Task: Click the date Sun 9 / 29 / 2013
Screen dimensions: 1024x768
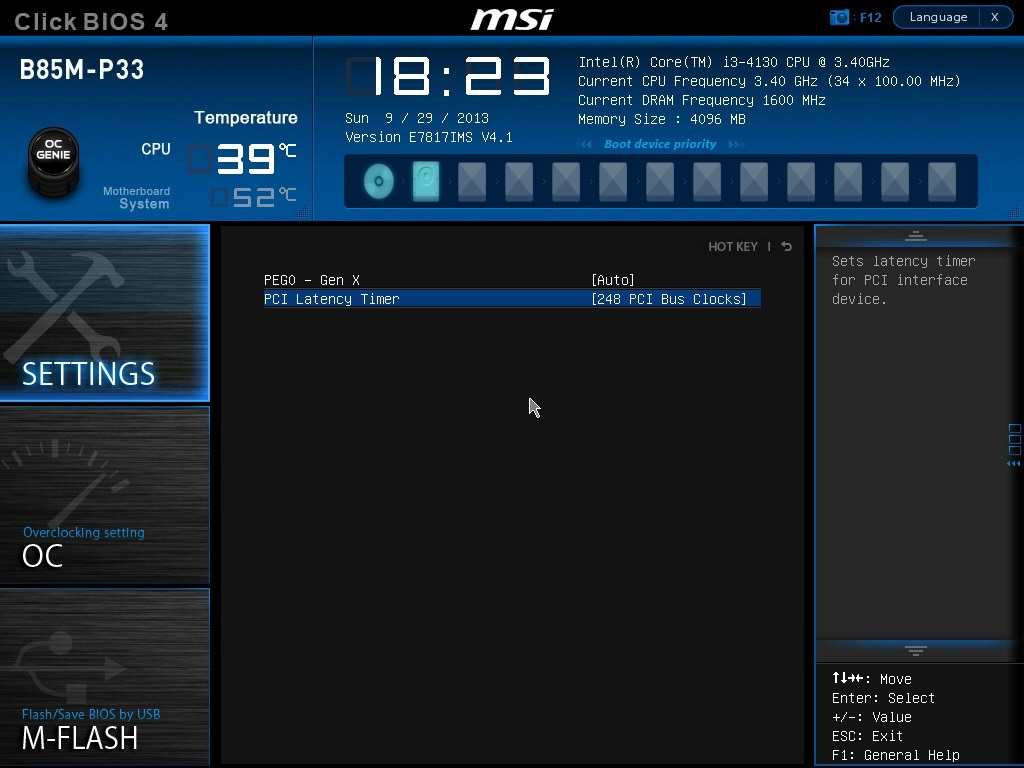Action: [417, 118]
